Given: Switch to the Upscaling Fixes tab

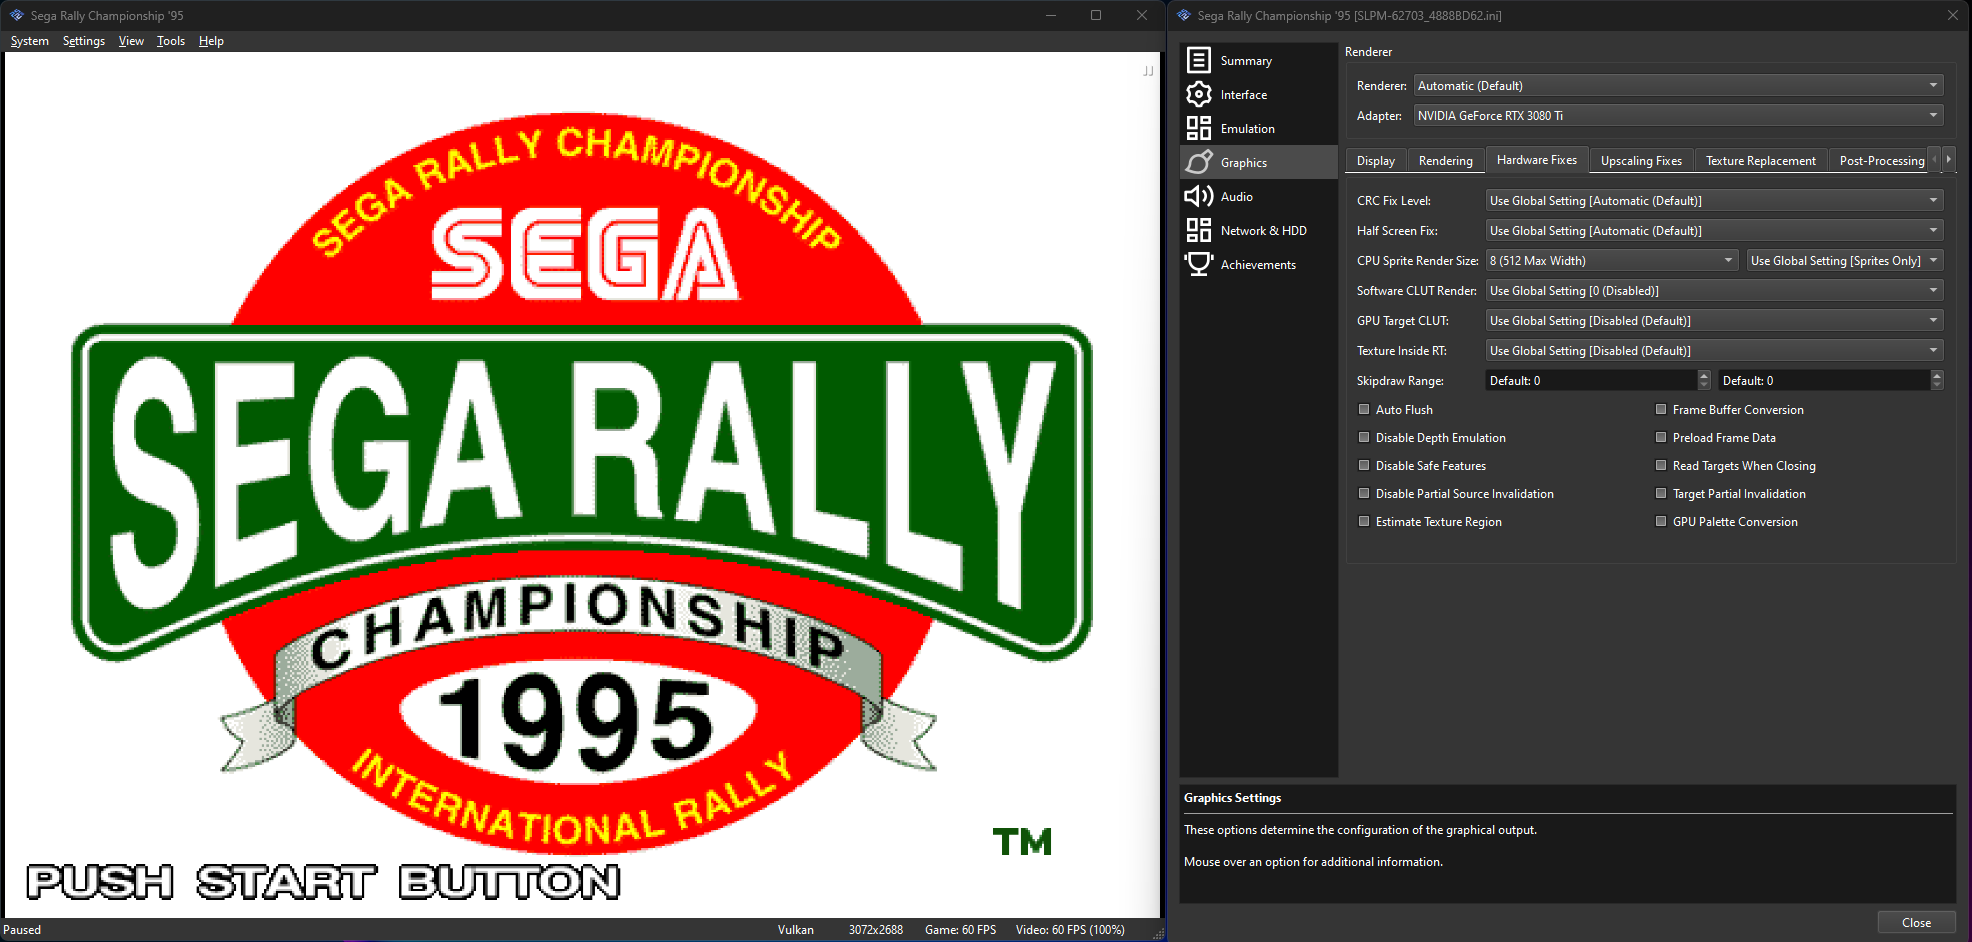Looking at the screenshot, I should click(x=1641, y=161).
